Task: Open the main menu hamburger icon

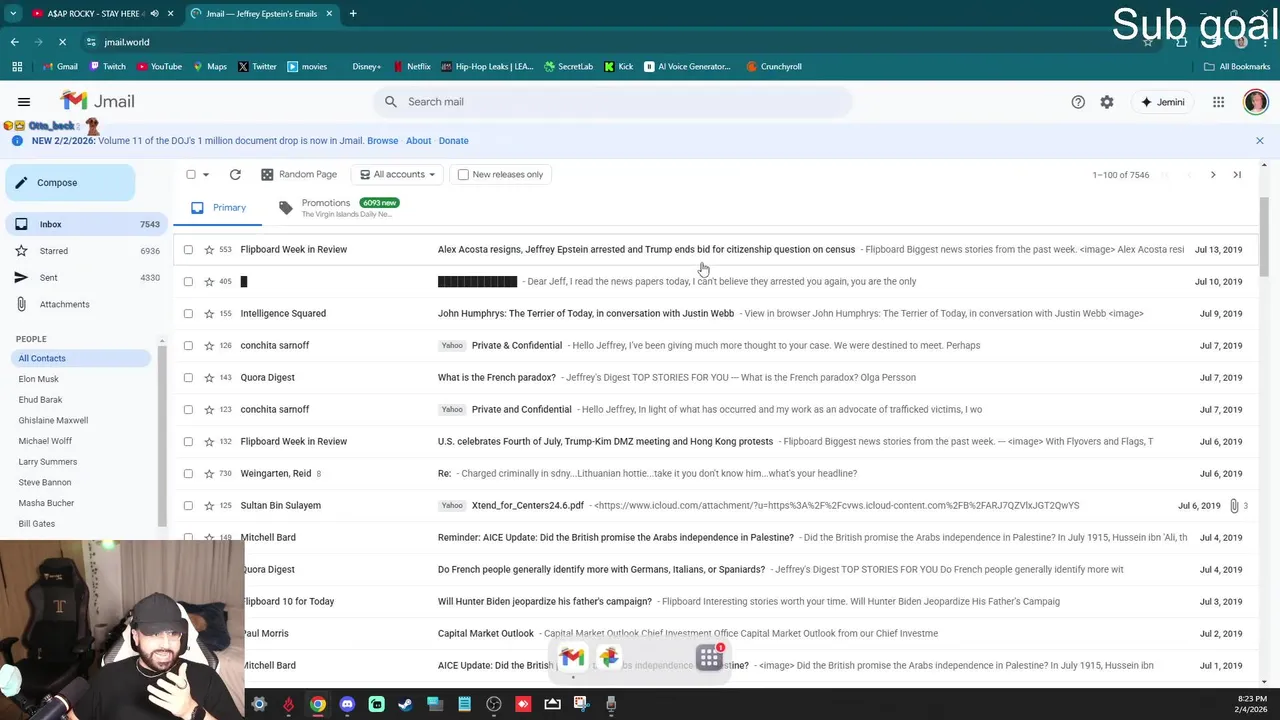Action: pyautogui.click(x=24, y=102)
